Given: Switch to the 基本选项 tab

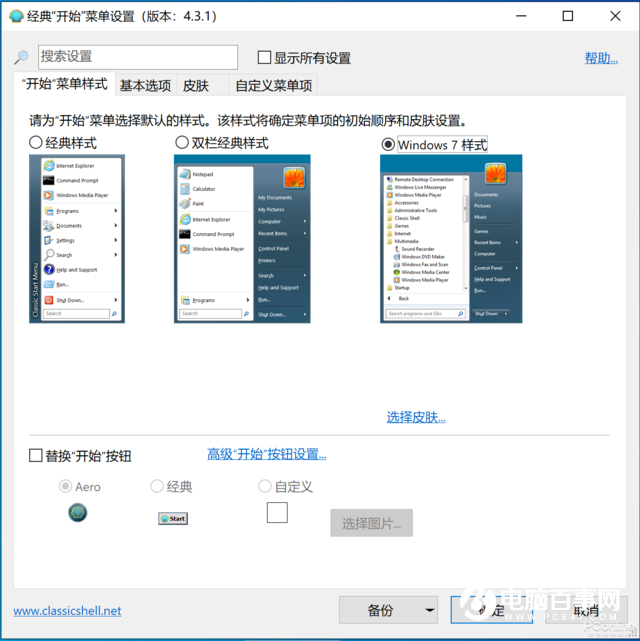Looking at the screenshot, I should [145, 86].
